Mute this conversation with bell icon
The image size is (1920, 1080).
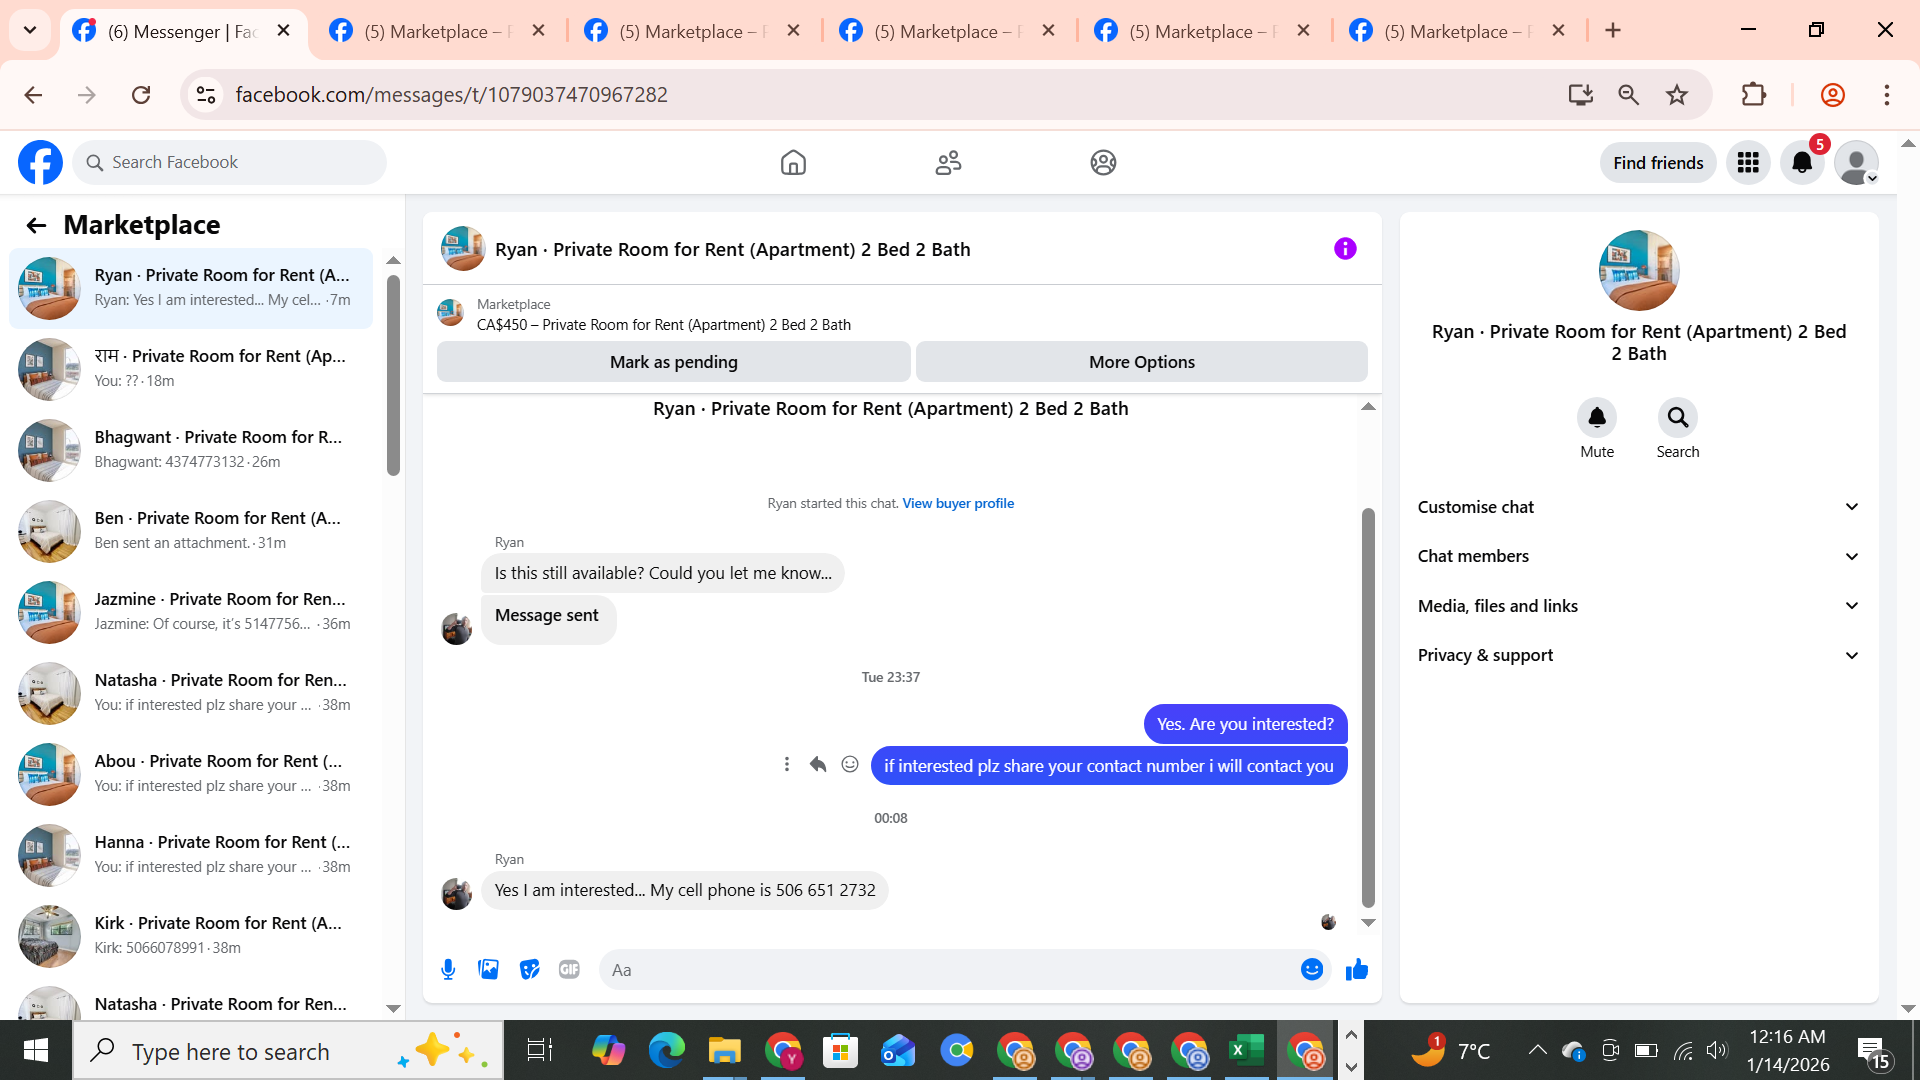click(x=1596, y=418)
